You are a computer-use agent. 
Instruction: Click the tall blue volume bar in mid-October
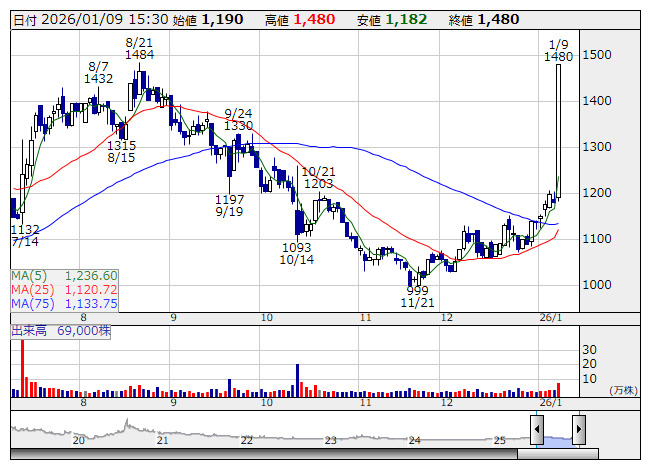297,380
